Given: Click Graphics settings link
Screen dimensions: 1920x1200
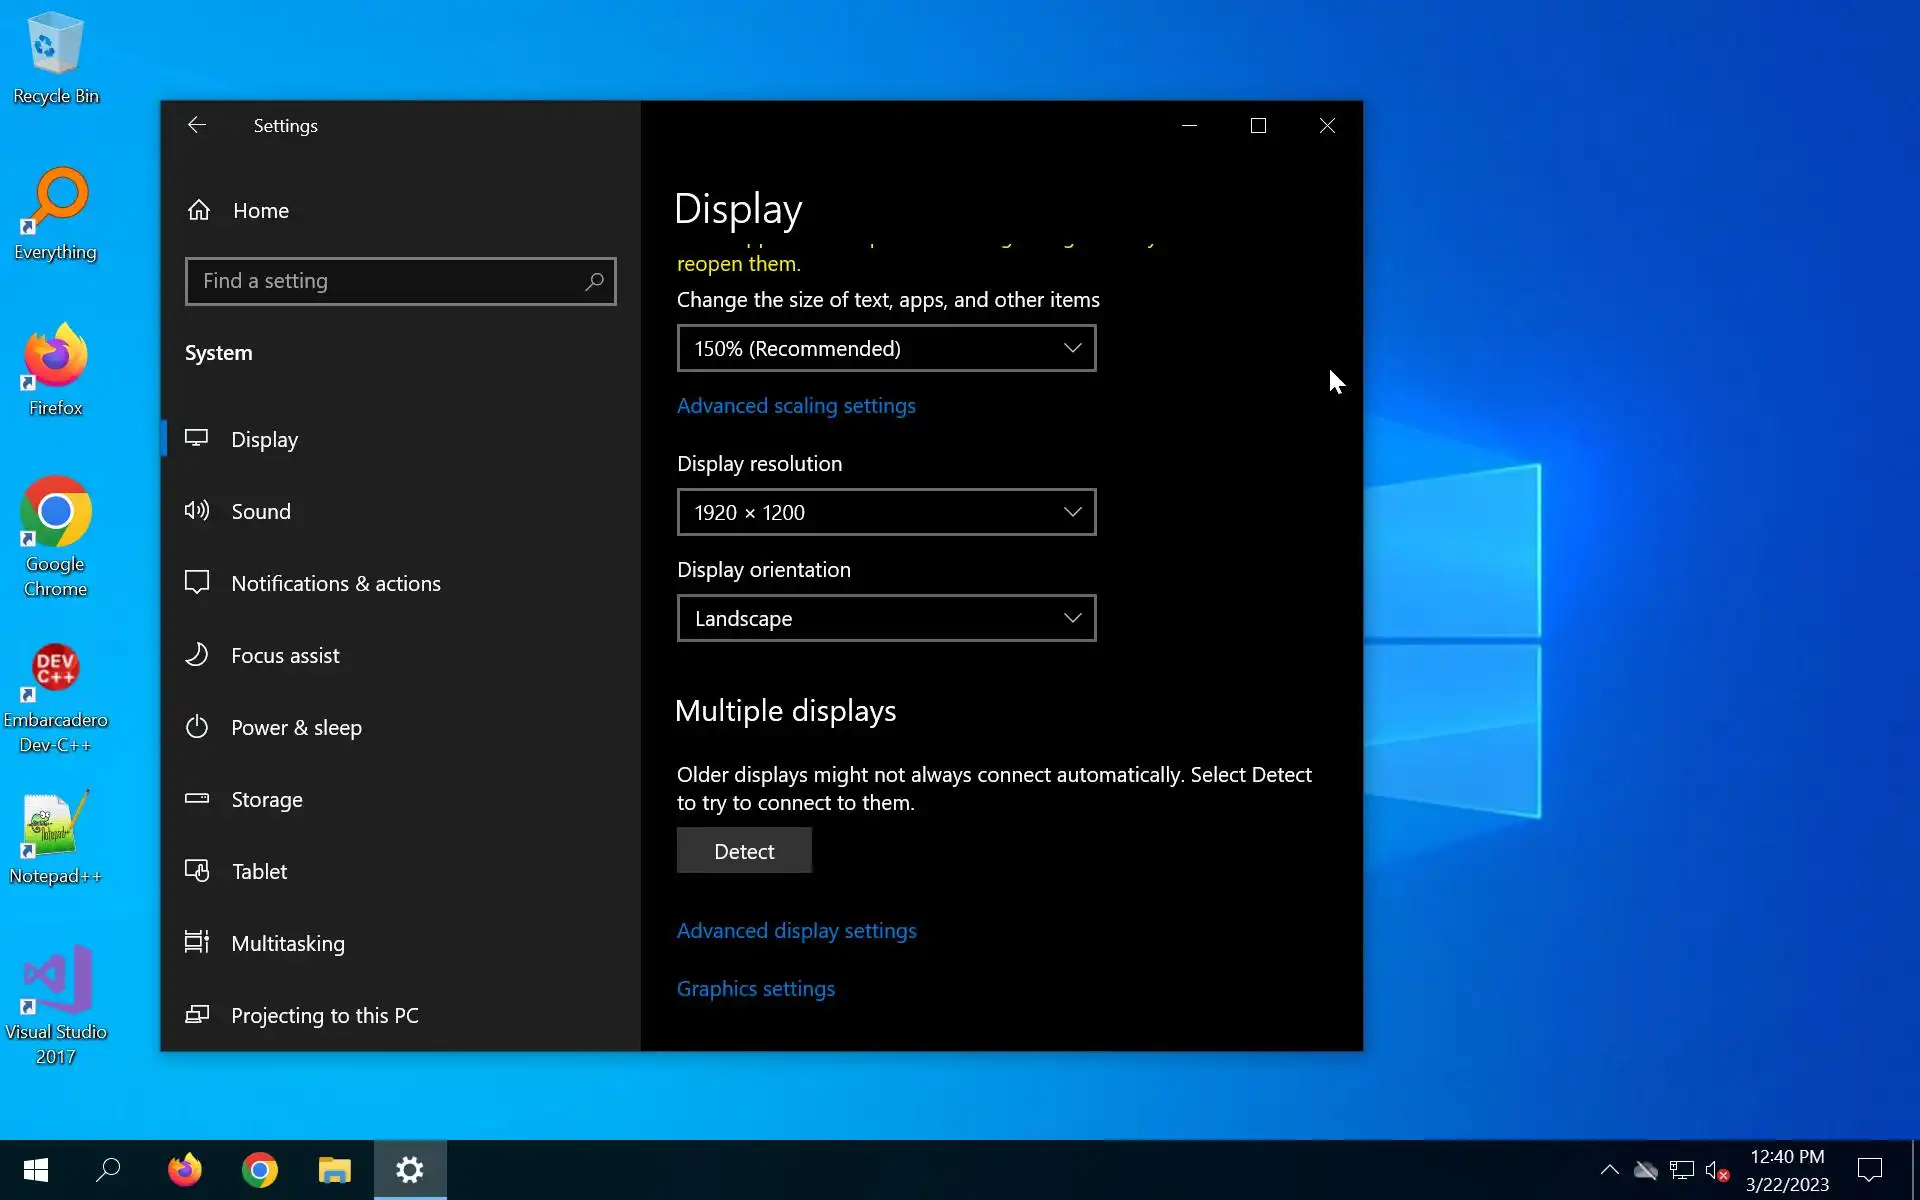Looking at the screenshot, I should tap(755, 989).
